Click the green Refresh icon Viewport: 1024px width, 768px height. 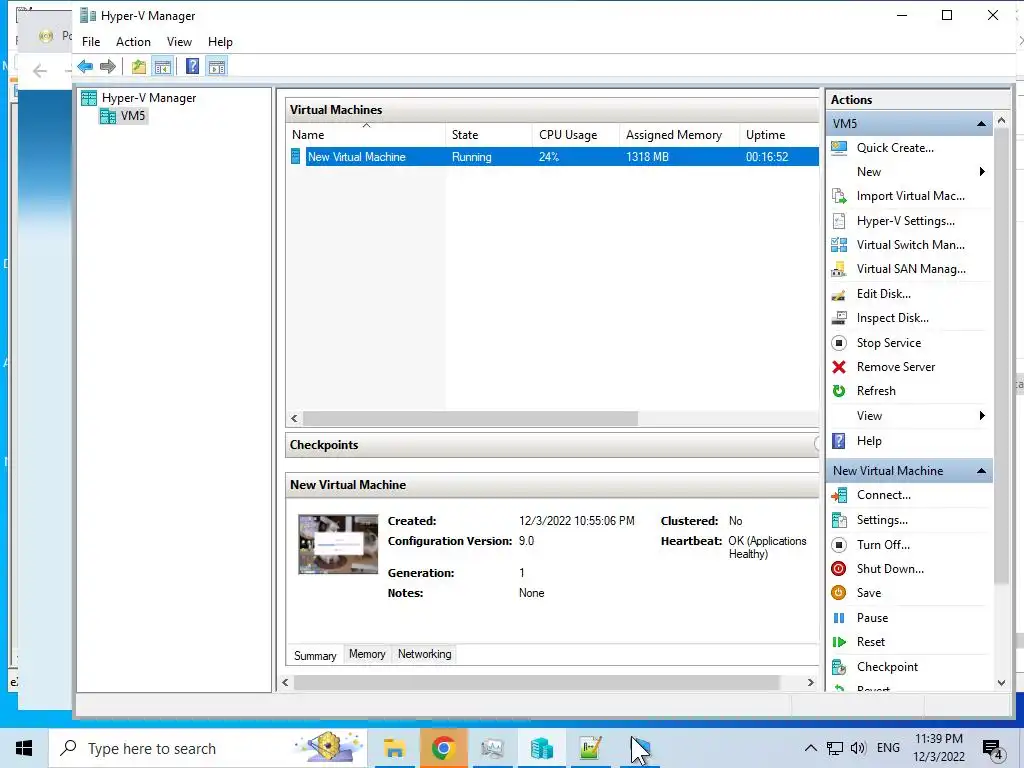[839, 391]
